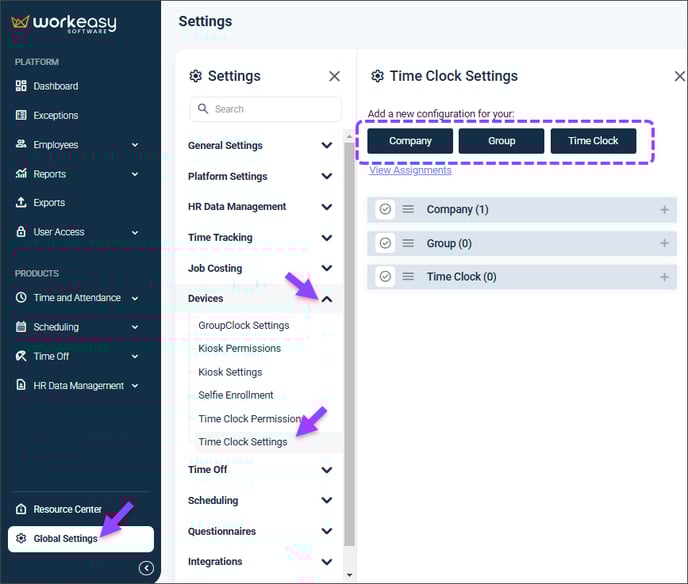Click the Exports upload icon
688x584 pixels.
tap(21, 202)
